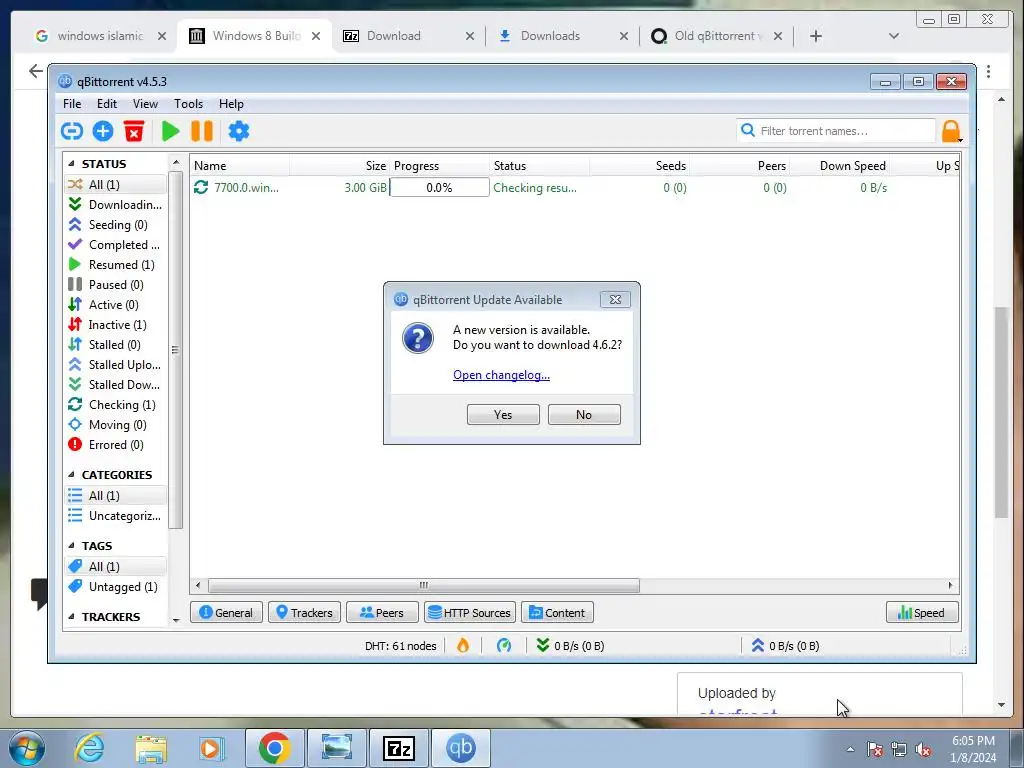
Task: Click No in the update dialog
Action: click(x=584, y=415)
